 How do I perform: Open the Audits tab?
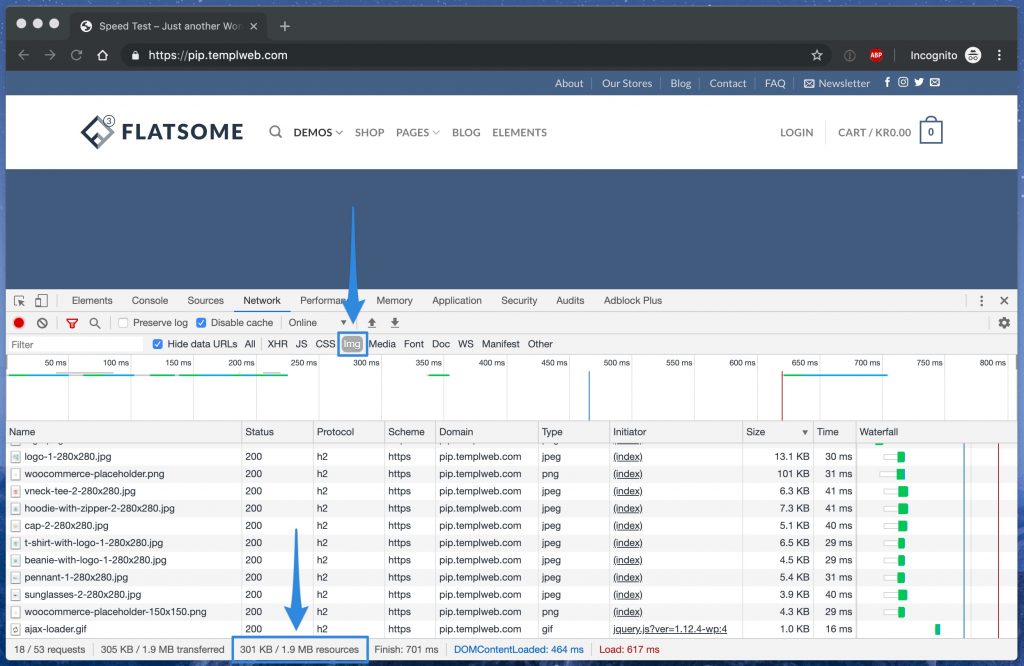pyautogui.click(x=570, y=300)
